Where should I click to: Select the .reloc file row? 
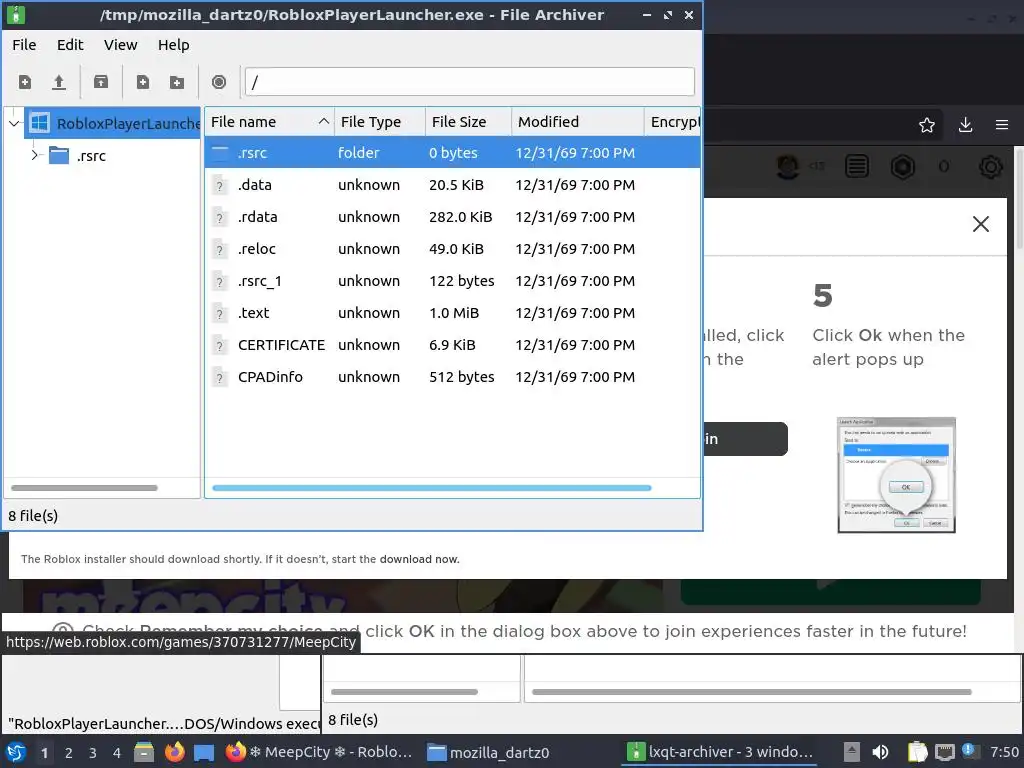pos(453,249)
